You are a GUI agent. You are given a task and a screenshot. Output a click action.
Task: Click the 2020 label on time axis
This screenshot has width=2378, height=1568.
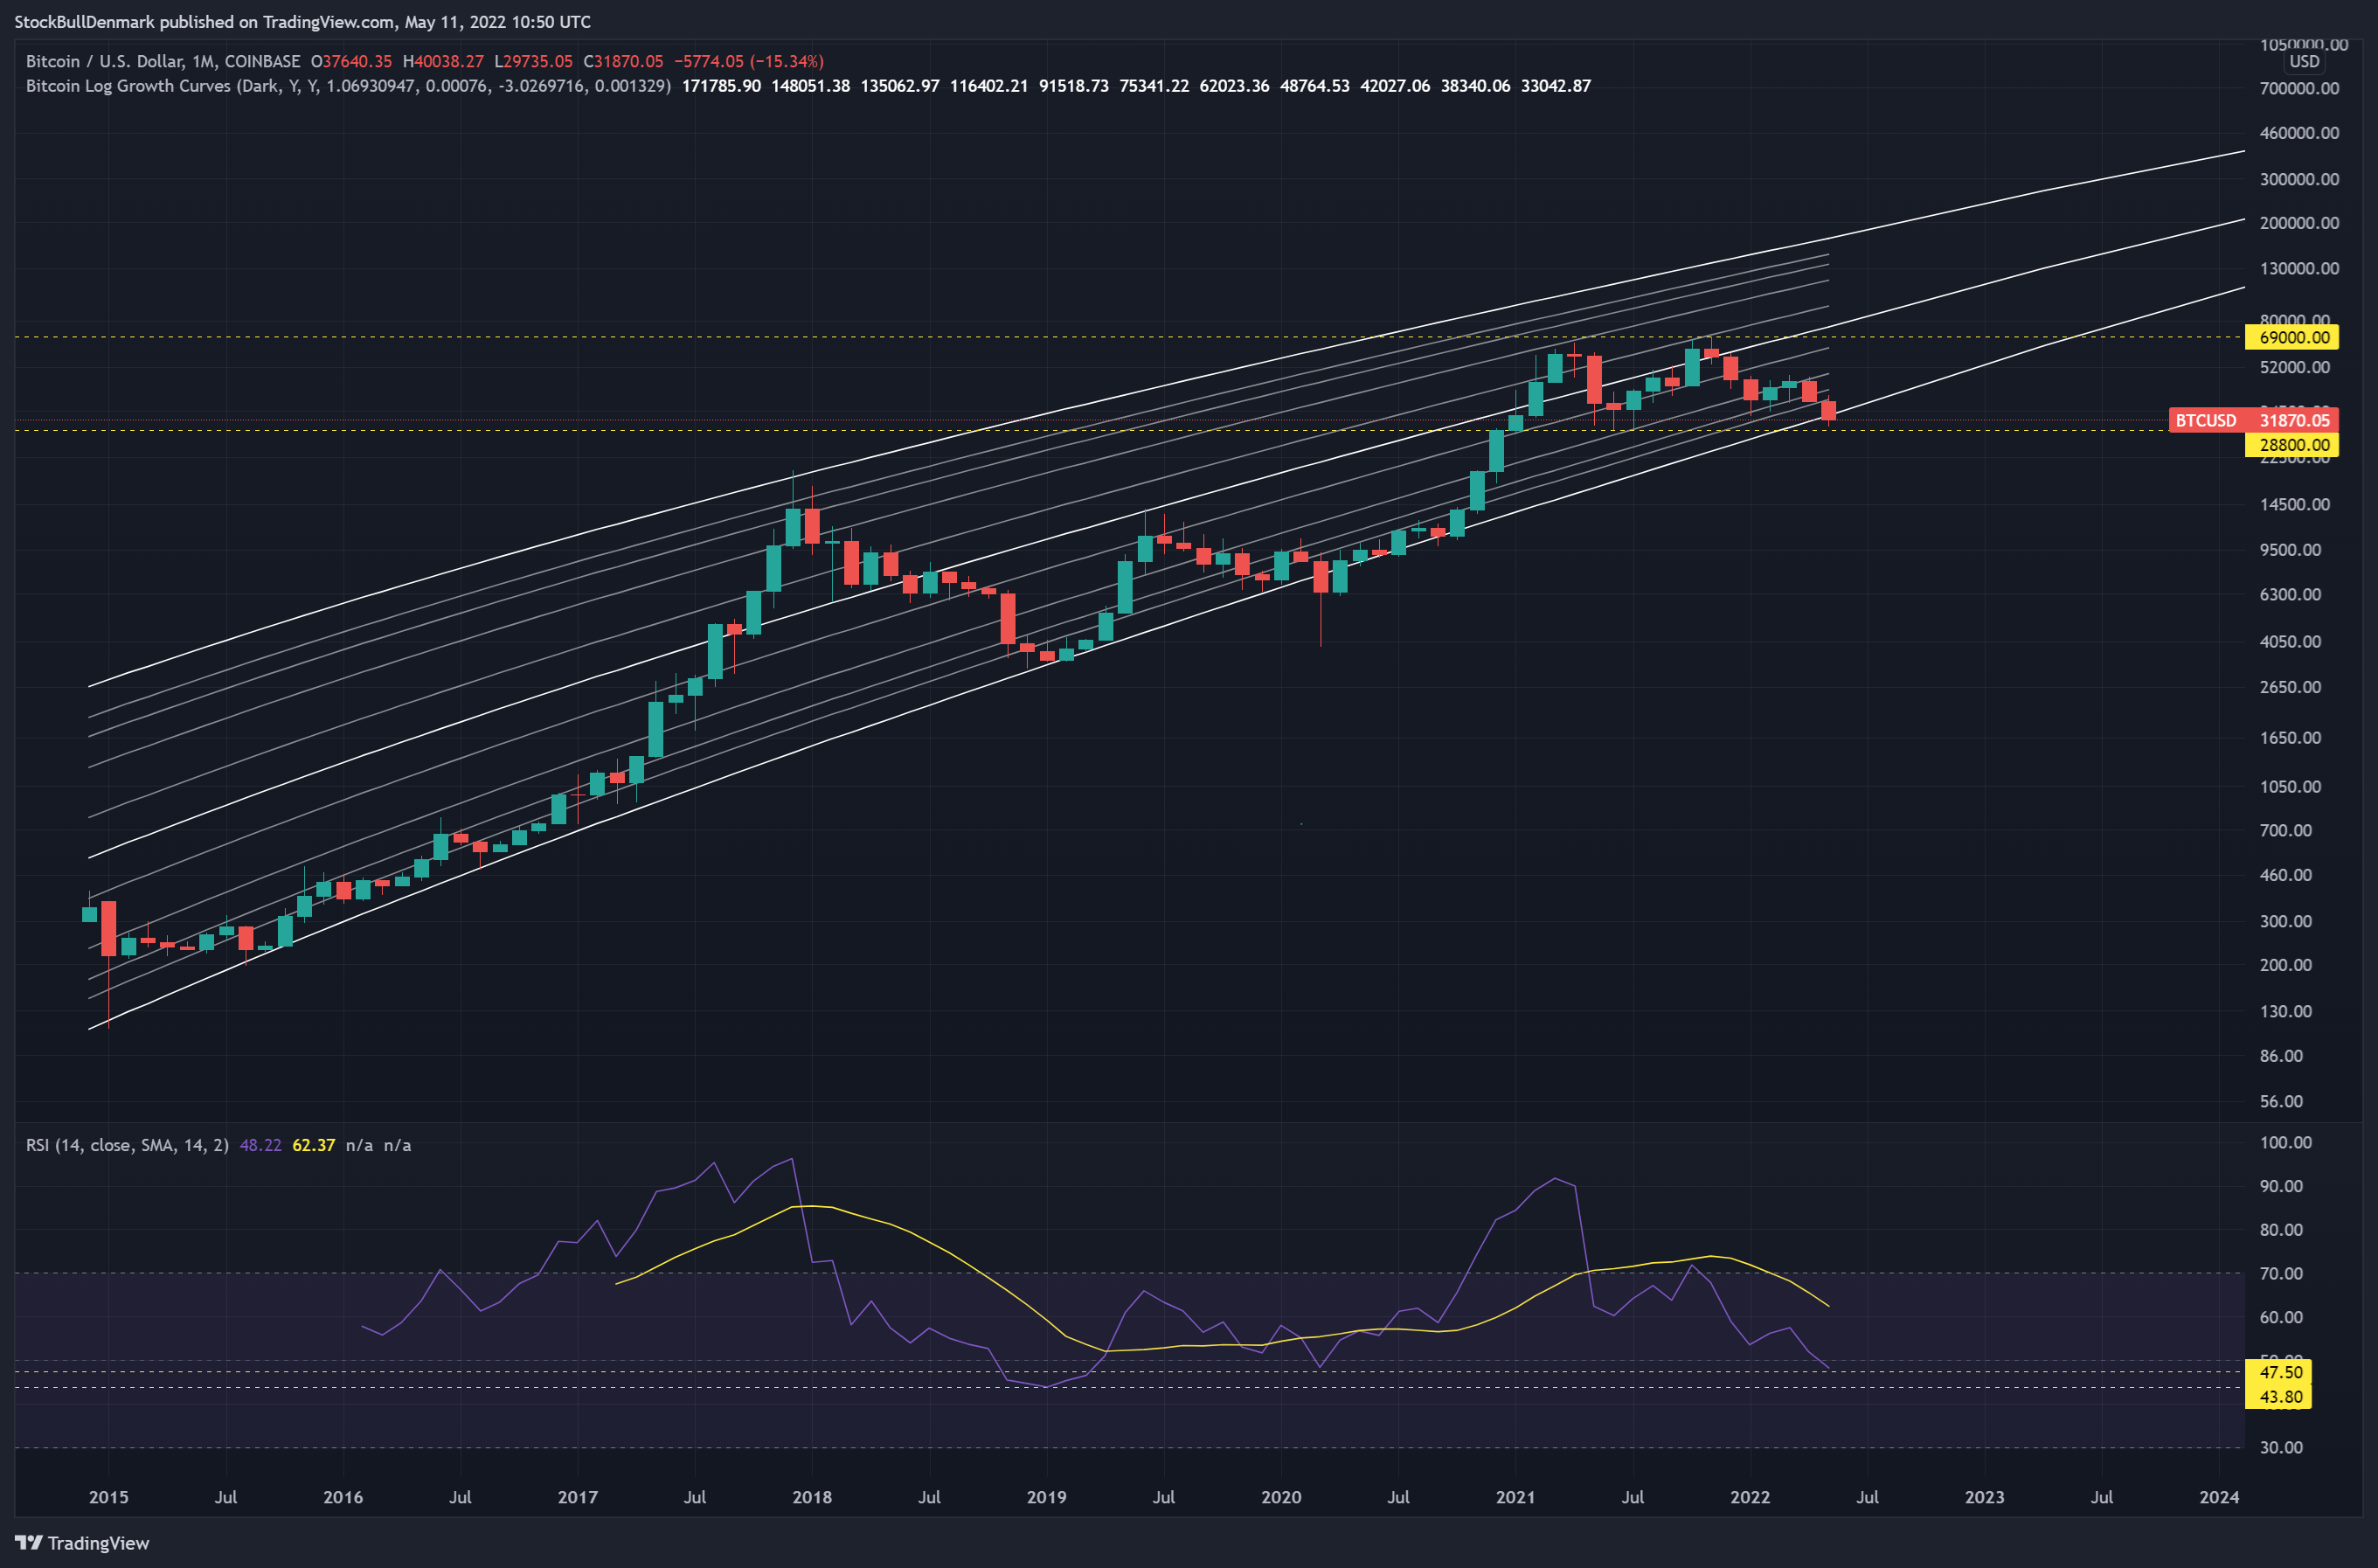tap(1281, 1497)
